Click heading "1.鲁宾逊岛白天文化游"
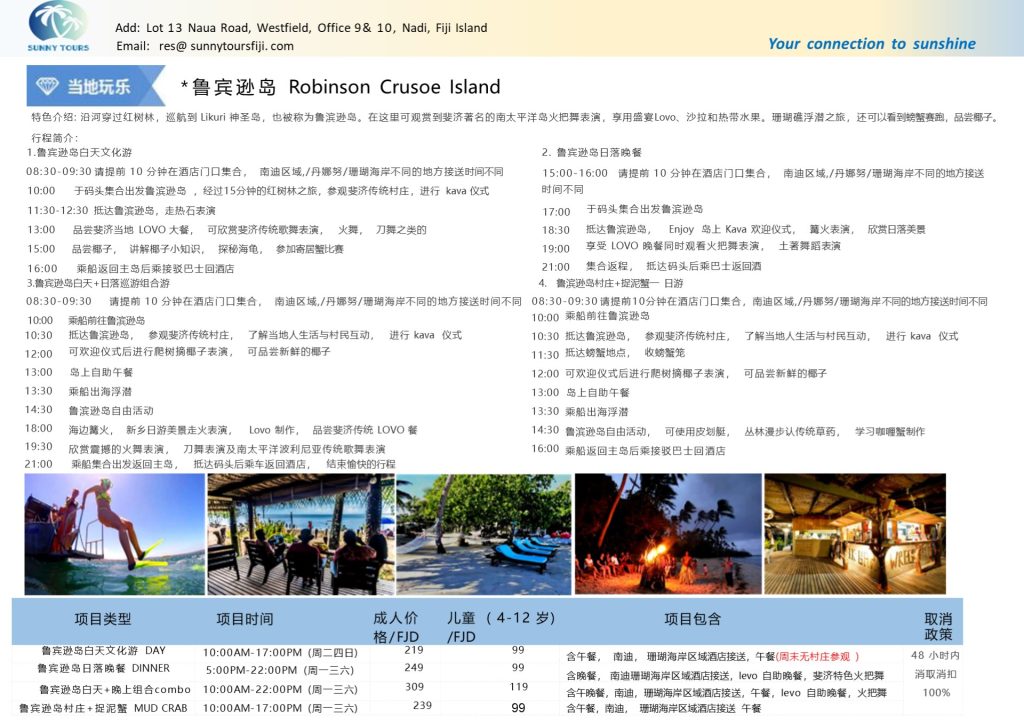This screenshot has height=724, width=1024. pyautogui.click(x=79, y=152)
